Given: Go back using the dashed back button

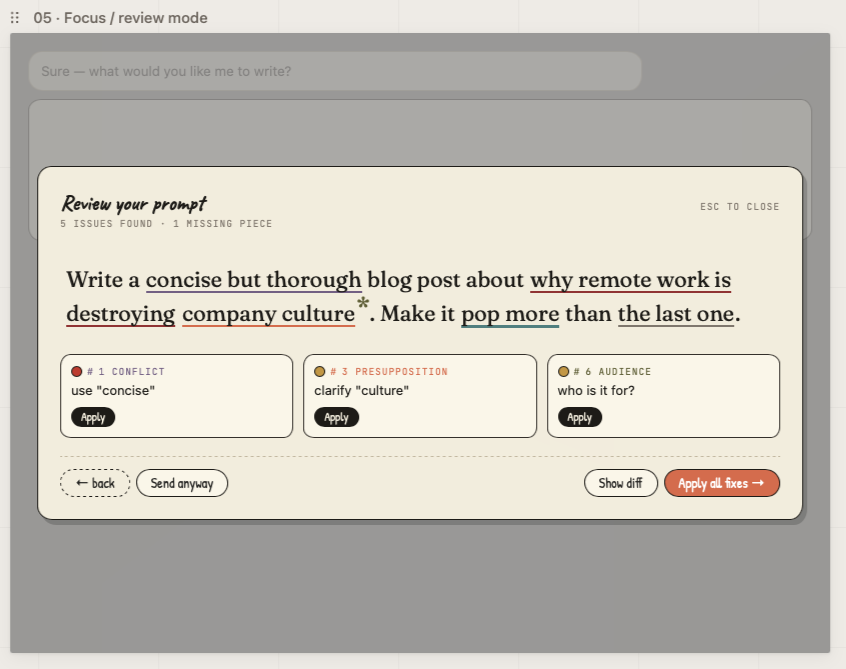Looking at the screenshot, I should click(95, 483).
